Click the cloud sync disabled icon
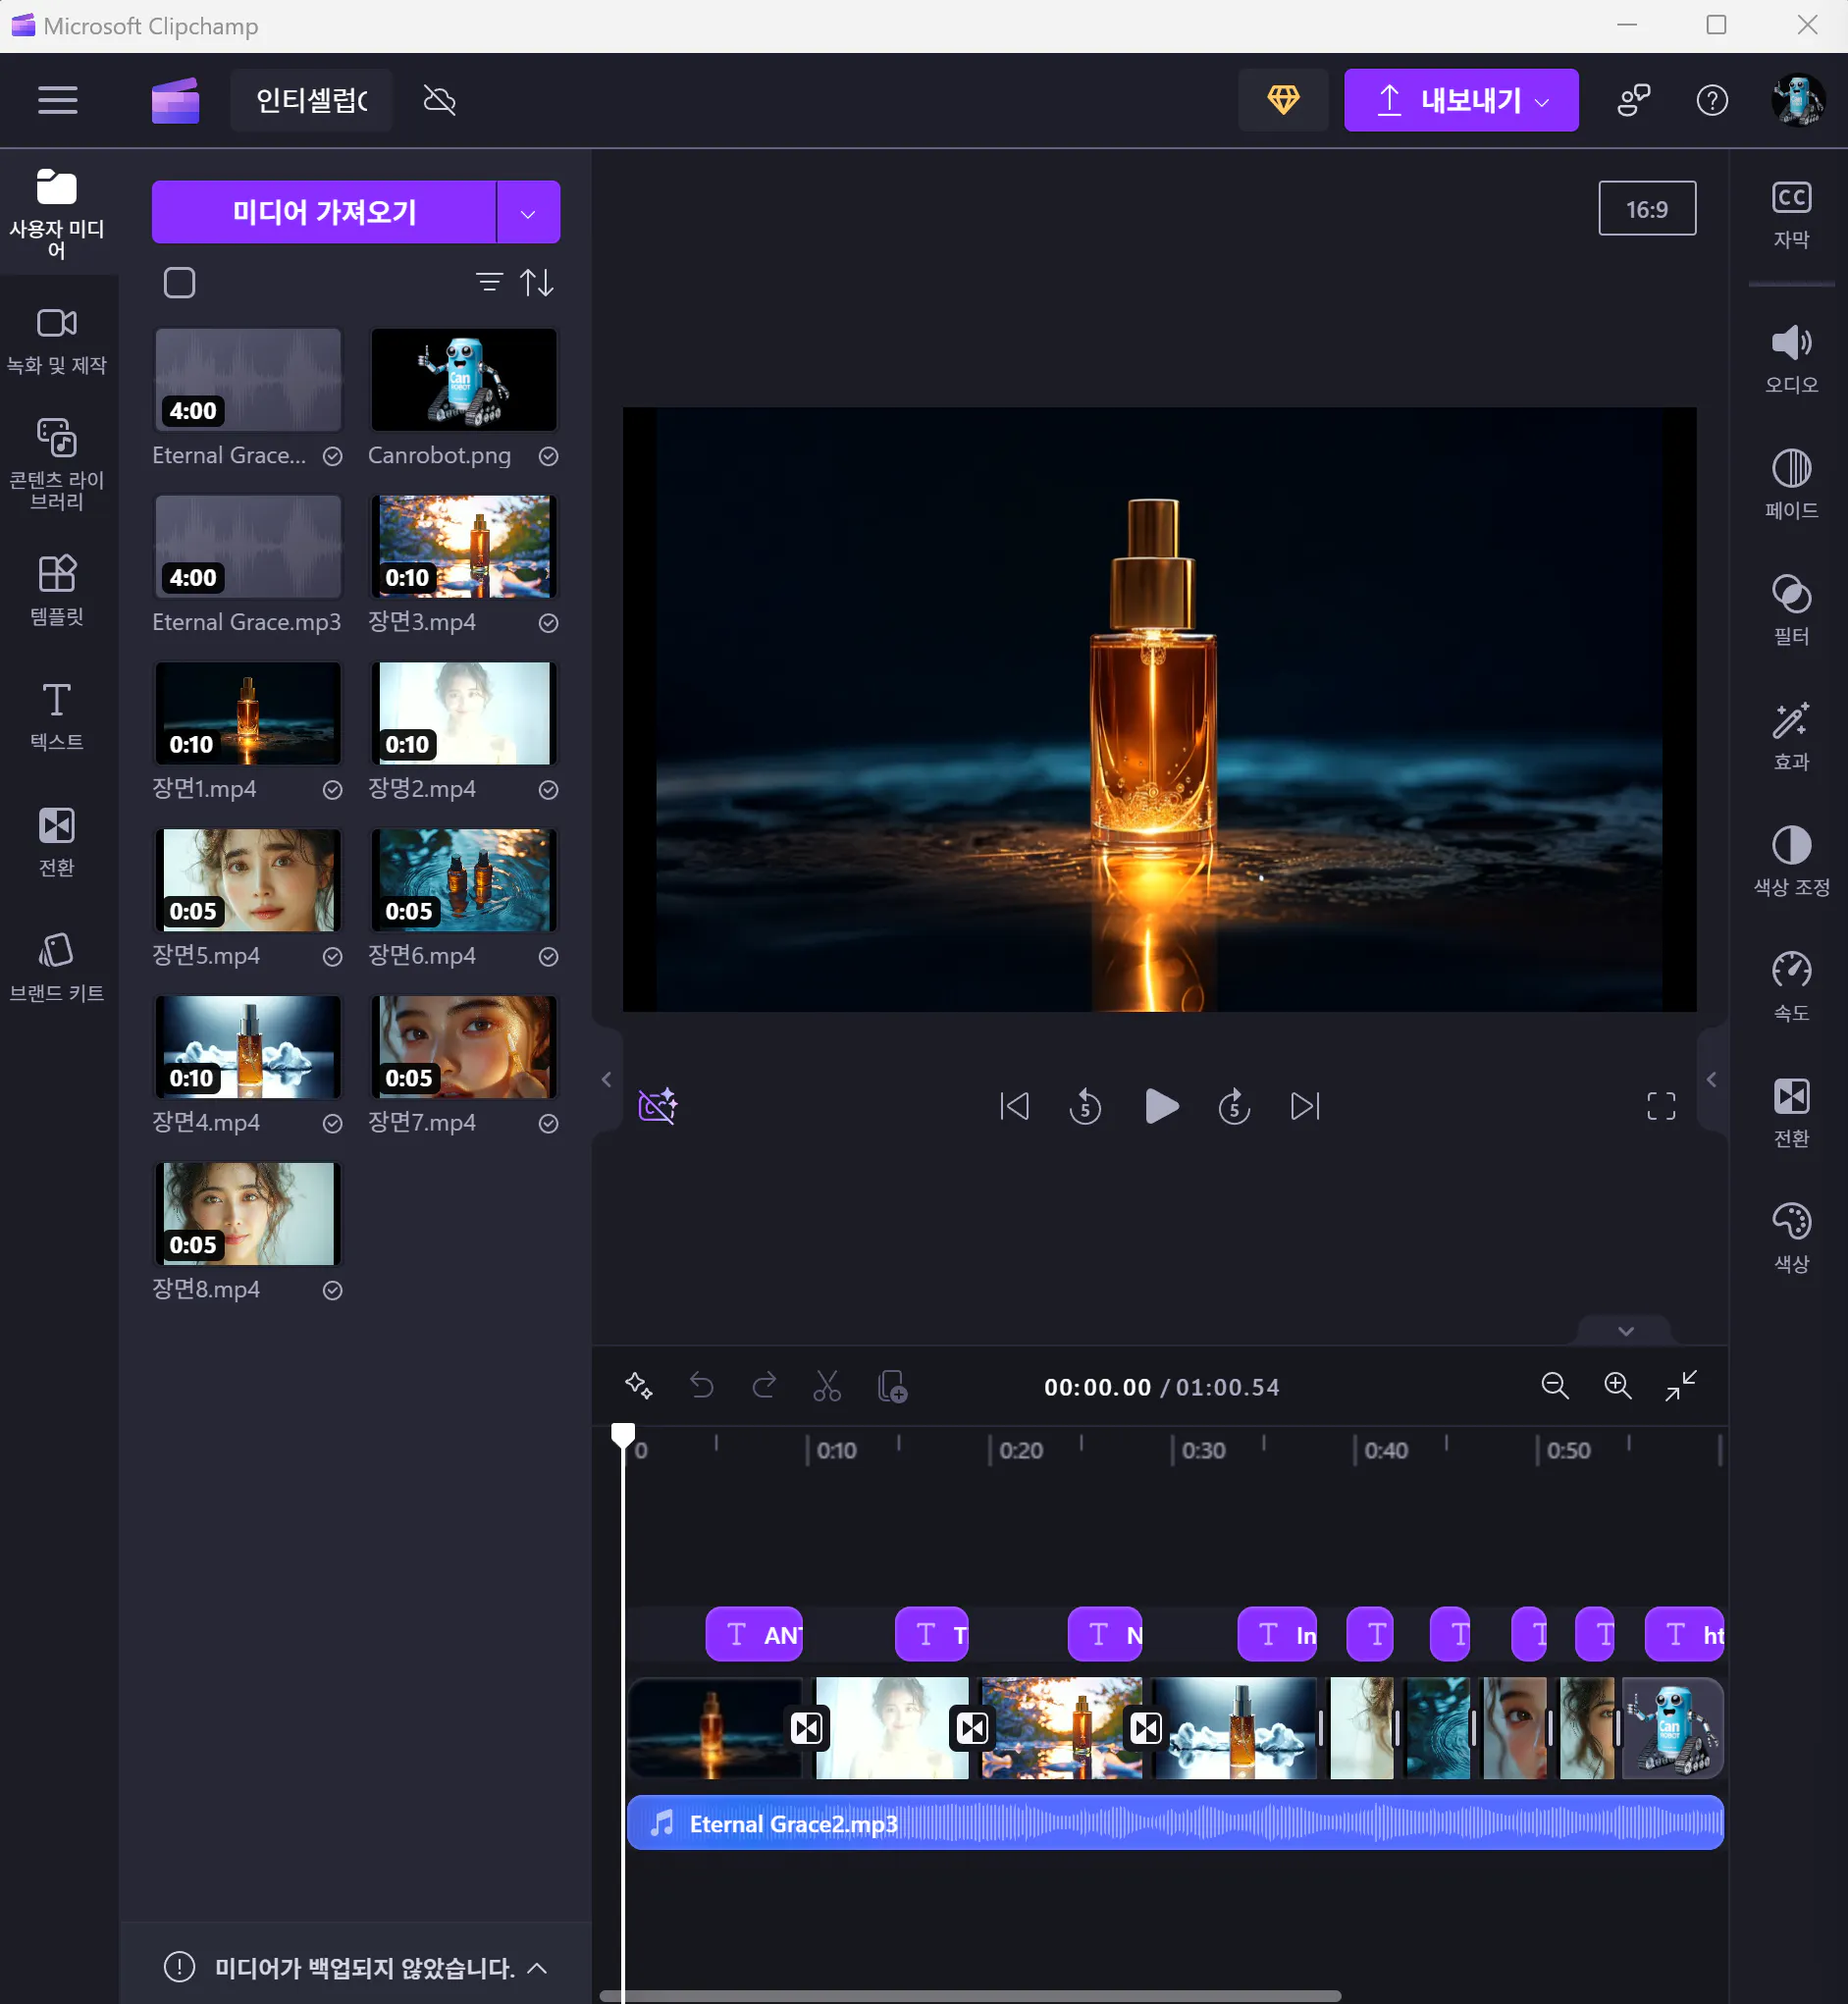Image resolution: width=1848 pixels, height=2004 pixels. click(439, 100)
